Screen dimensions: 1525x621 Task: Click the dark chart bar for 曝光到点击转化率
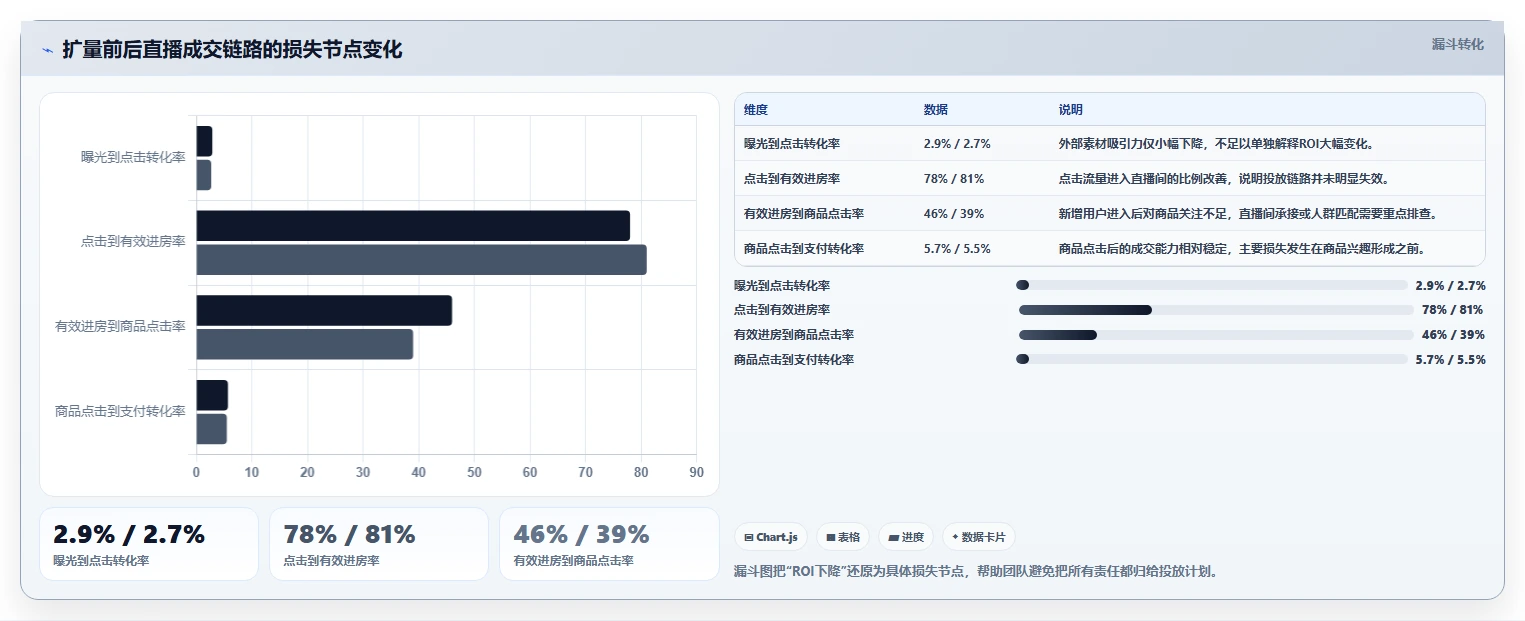pos(204,141)
